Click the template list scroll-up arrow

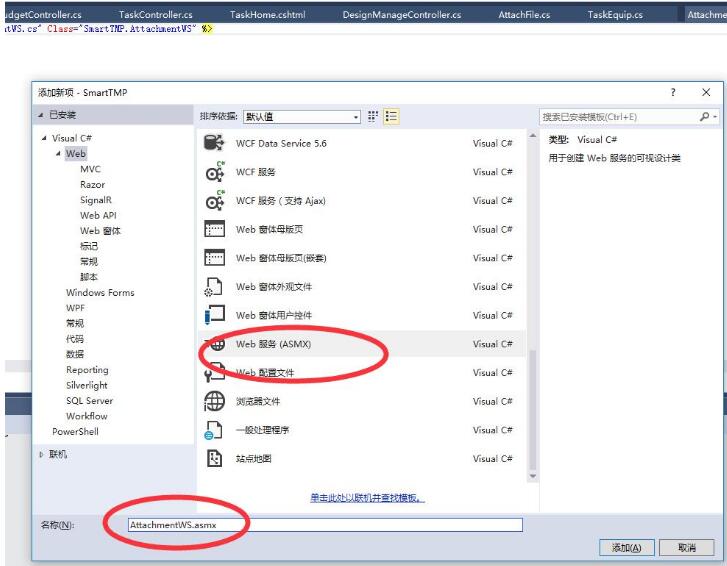pyautogui.click(x=533, y=136)
